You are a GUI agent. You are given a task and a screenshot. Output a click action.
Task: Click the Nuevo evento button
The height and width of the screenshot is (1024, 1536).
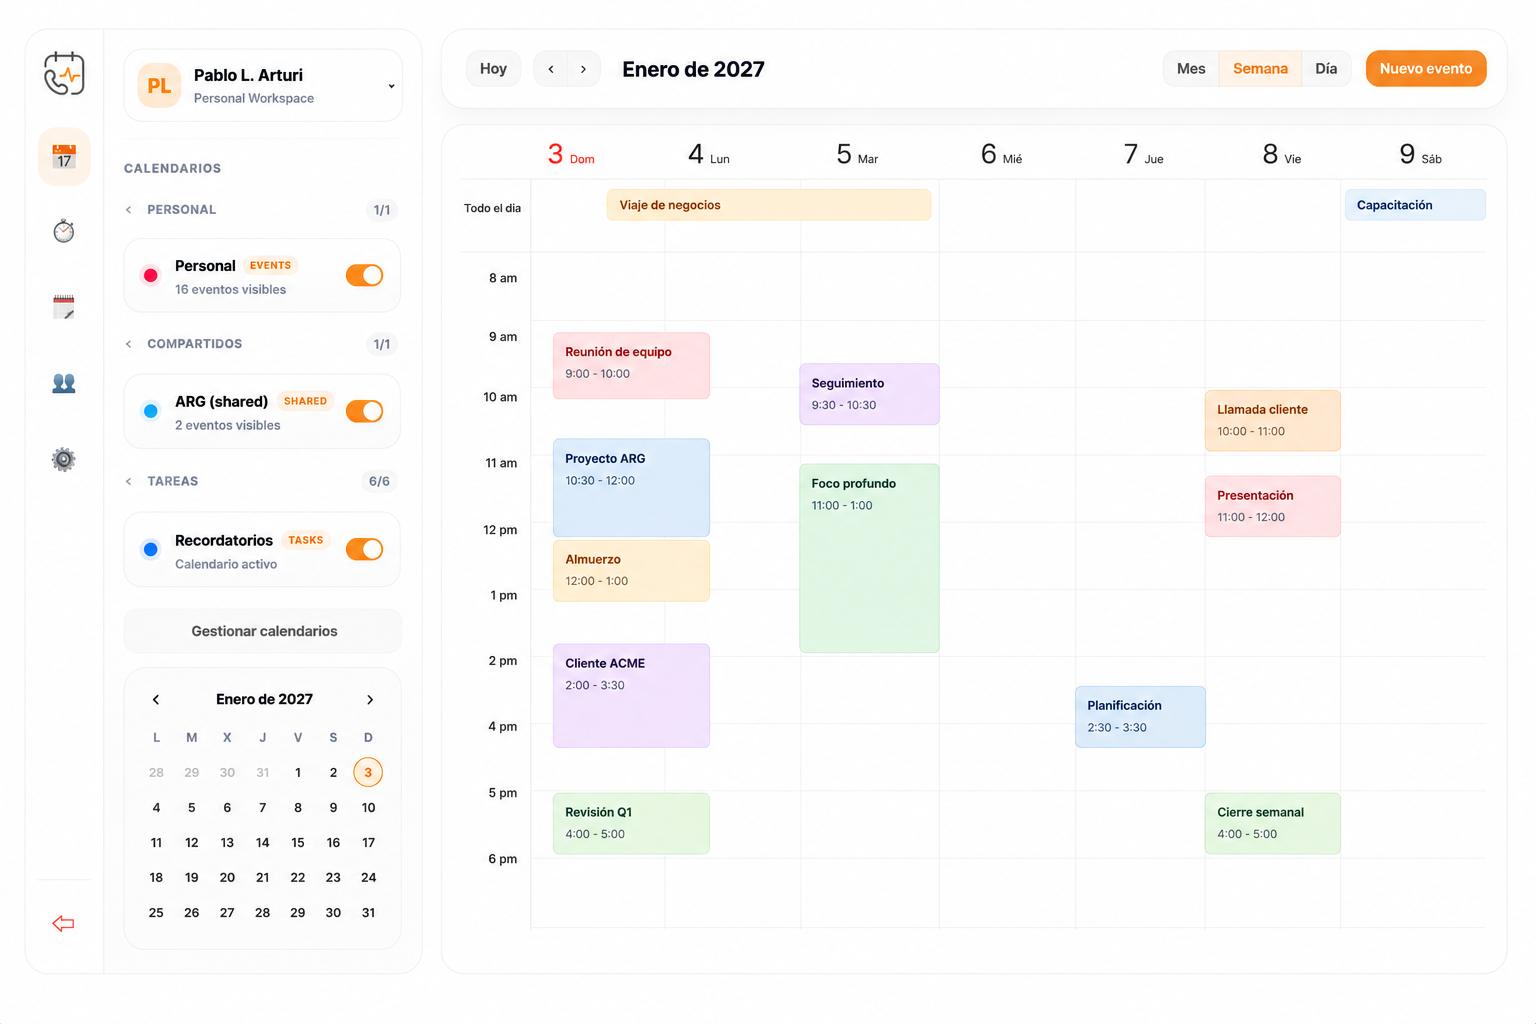click(1426, 69)
